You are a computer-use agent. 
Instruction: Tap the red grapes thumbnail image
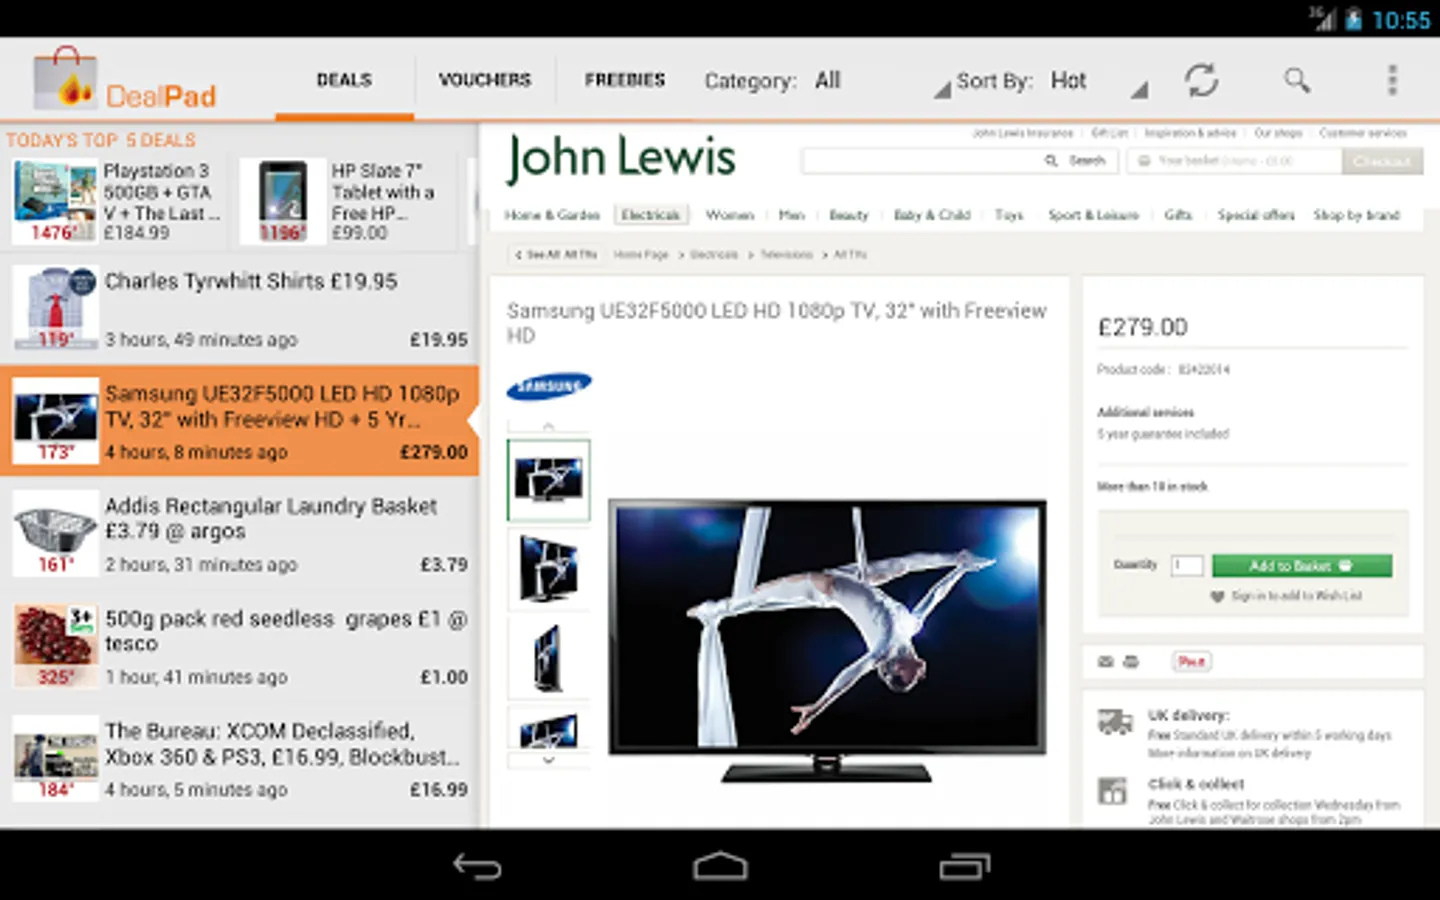pyautogui.click(x=56, y=646)
